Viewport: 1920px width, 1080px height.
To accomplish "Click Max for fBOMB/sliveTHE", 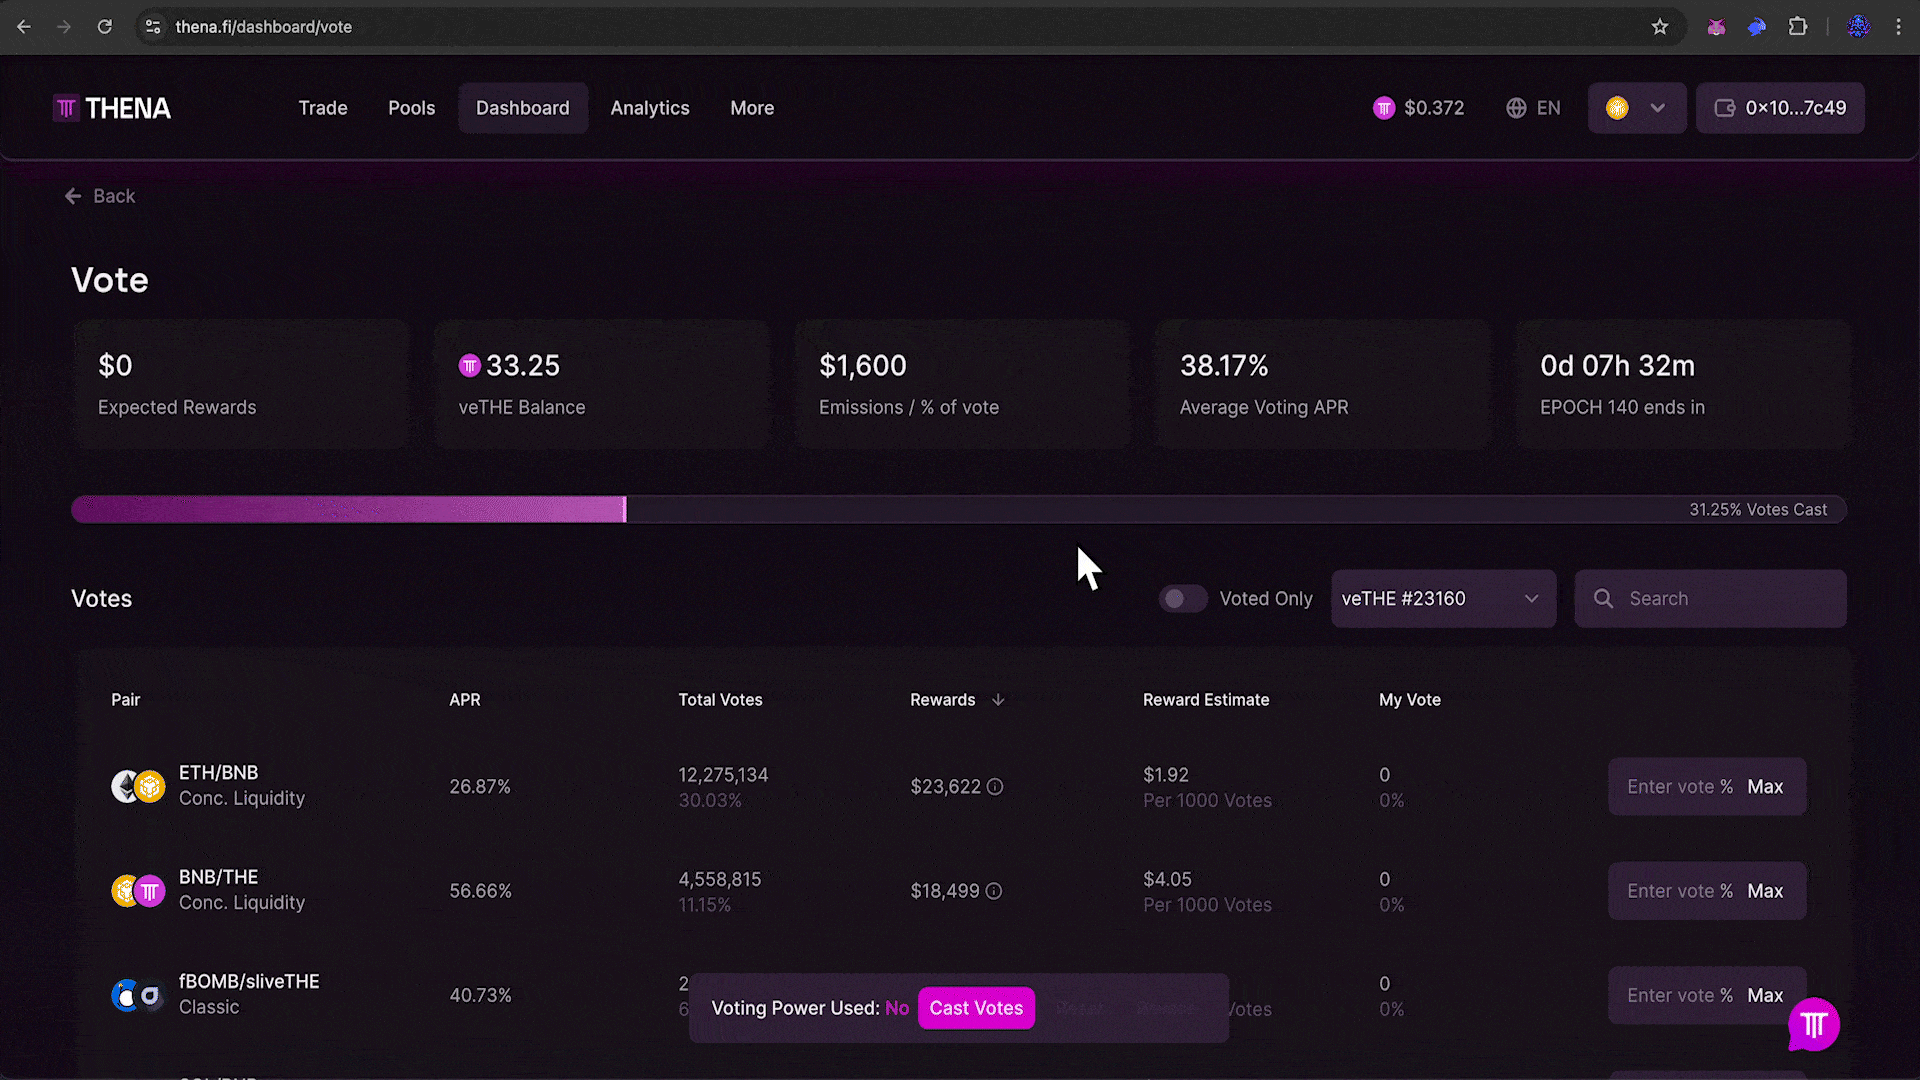I will coord(1765,995).
